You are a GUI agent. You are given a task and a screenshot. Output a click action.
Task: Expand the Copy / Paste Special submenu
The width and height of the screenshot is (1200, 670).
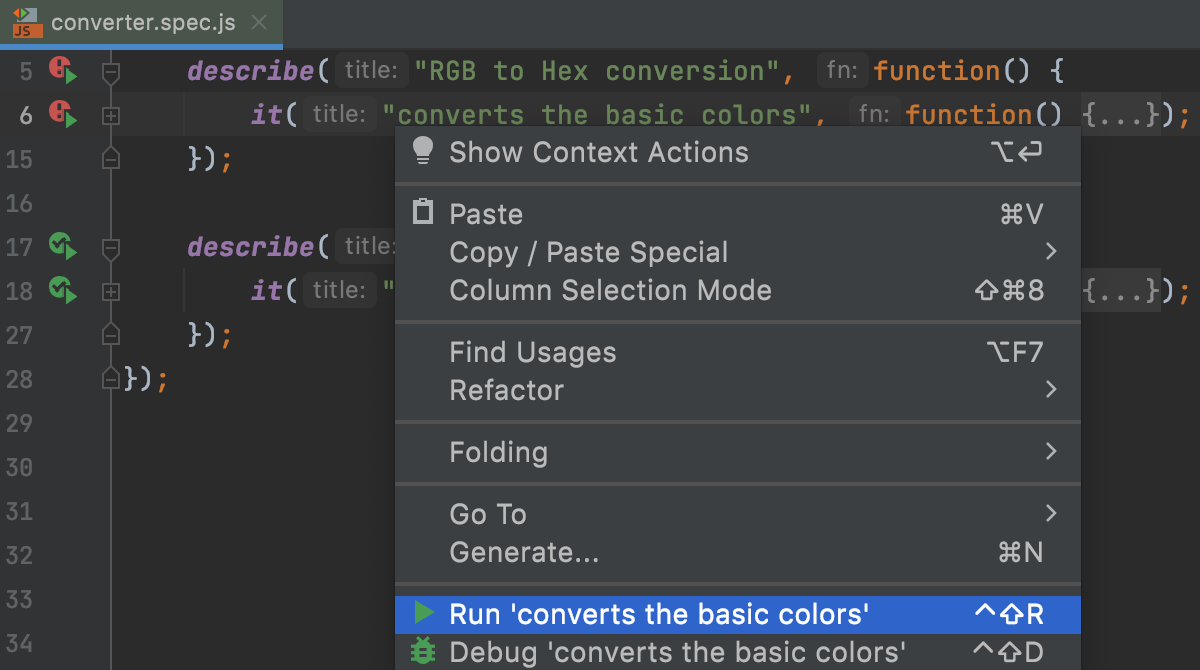(x=588, y=252)
